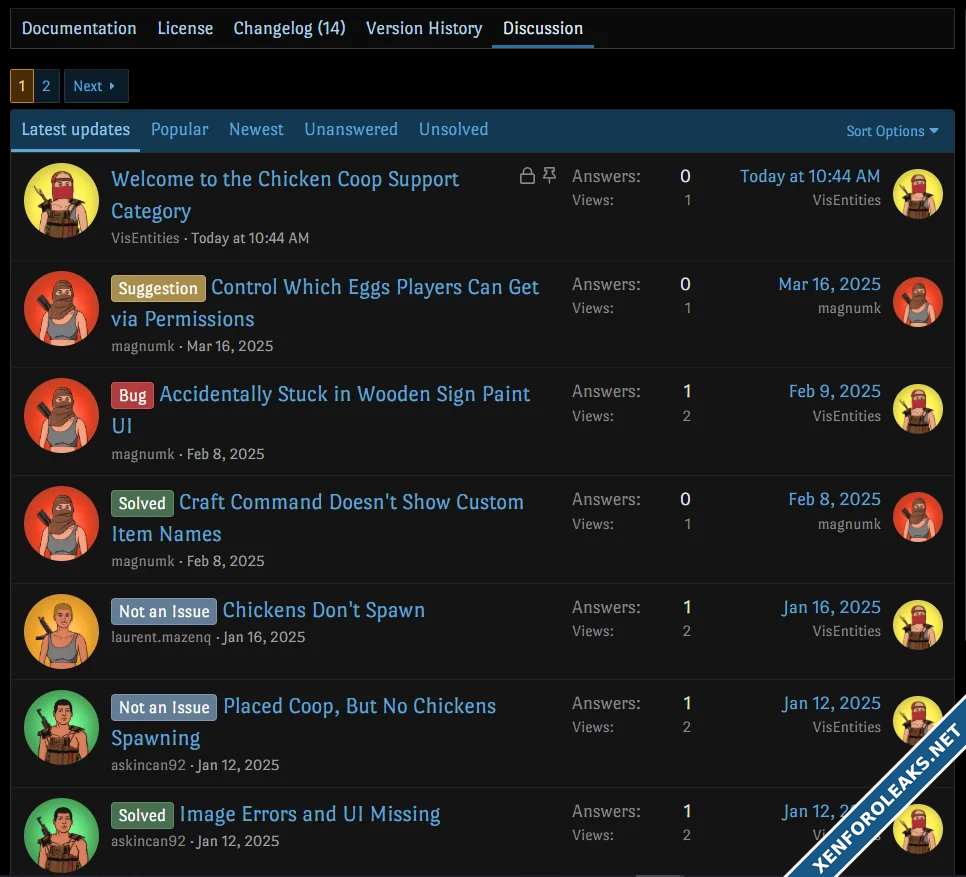Viewport: 966px width, 877px height.
Task: Click the lock icon on Welcome thread
Action: (x=527, y=177)
